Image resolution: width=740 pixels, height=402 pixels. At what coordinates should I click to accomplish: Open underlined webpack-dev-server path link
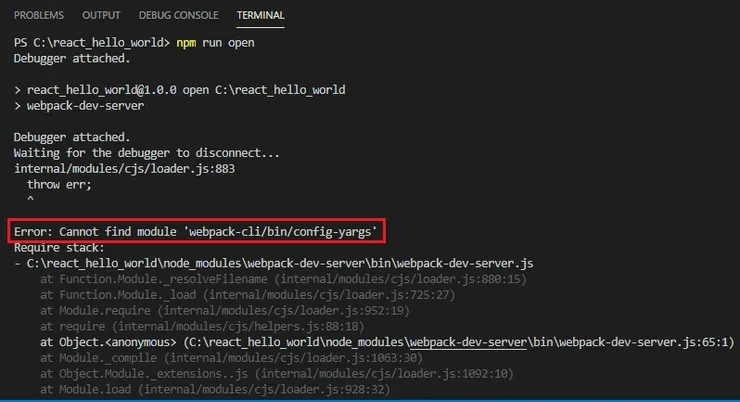(x=468, y=342)
